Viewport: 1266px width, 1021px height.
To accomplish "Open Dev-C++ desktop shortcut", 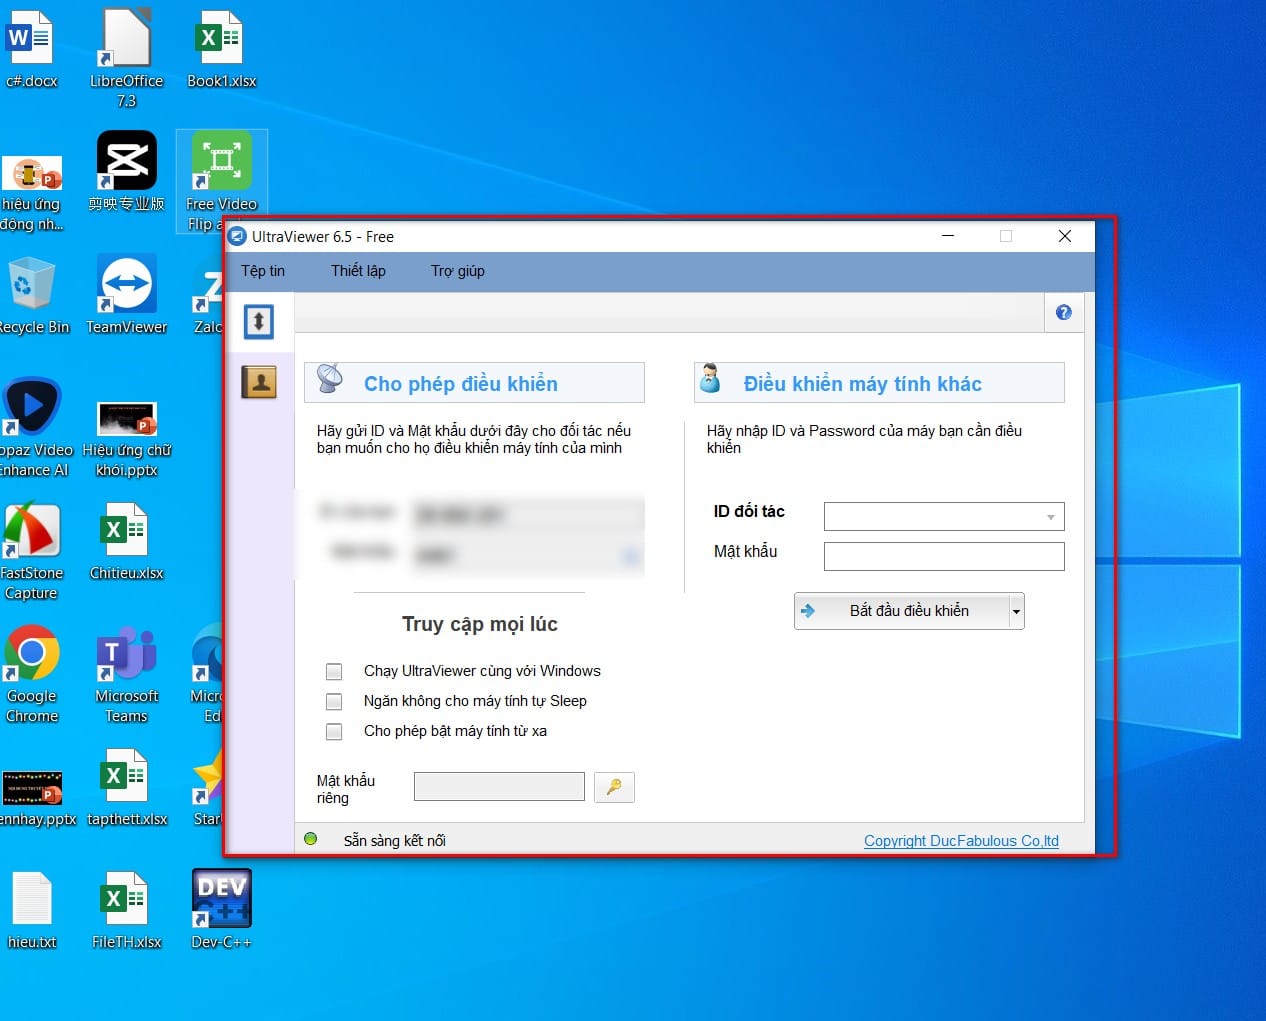I will tap(221, 908).
